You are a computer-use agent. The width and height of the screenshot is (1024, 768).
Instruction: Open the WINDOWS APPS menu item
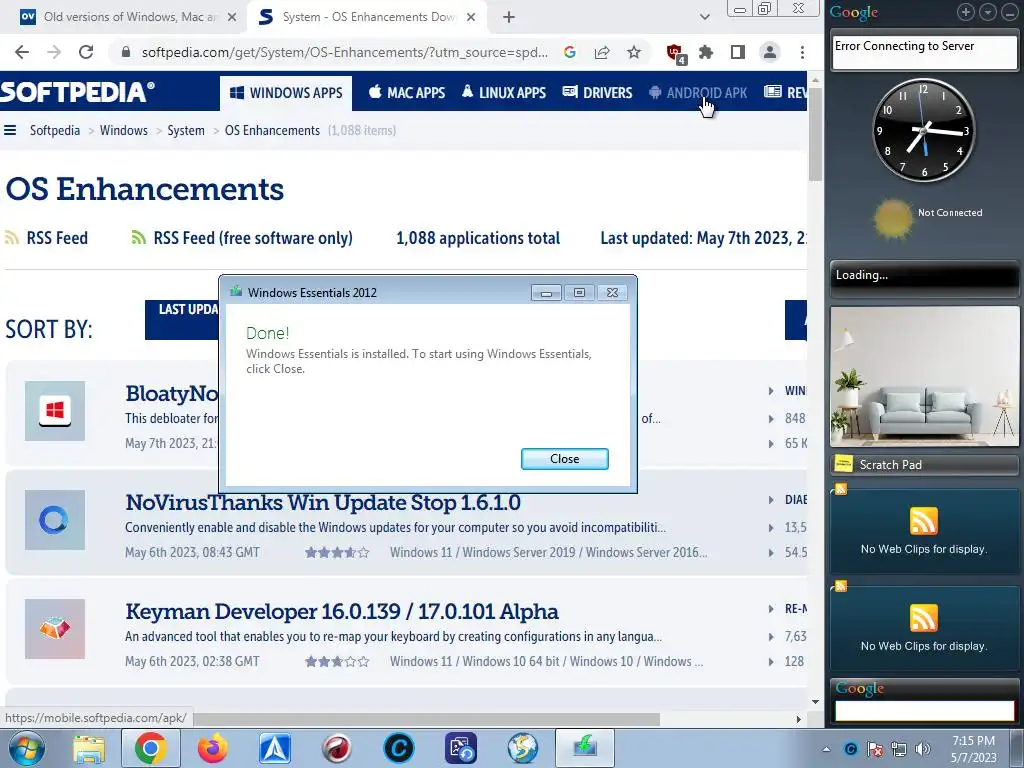(286, 93)
